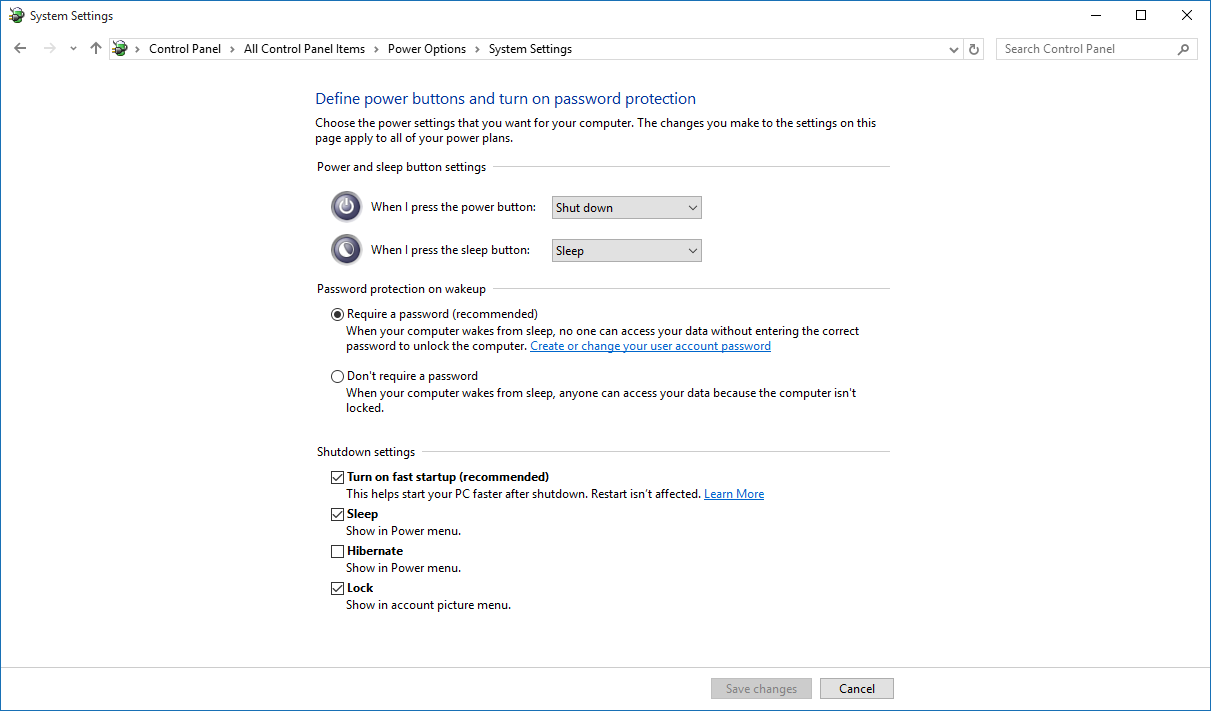Click the search magnifier icon
Image resolution: width=1211 pixels, height=711 pixels.
pyautogui.click(x=1184, y=49)
